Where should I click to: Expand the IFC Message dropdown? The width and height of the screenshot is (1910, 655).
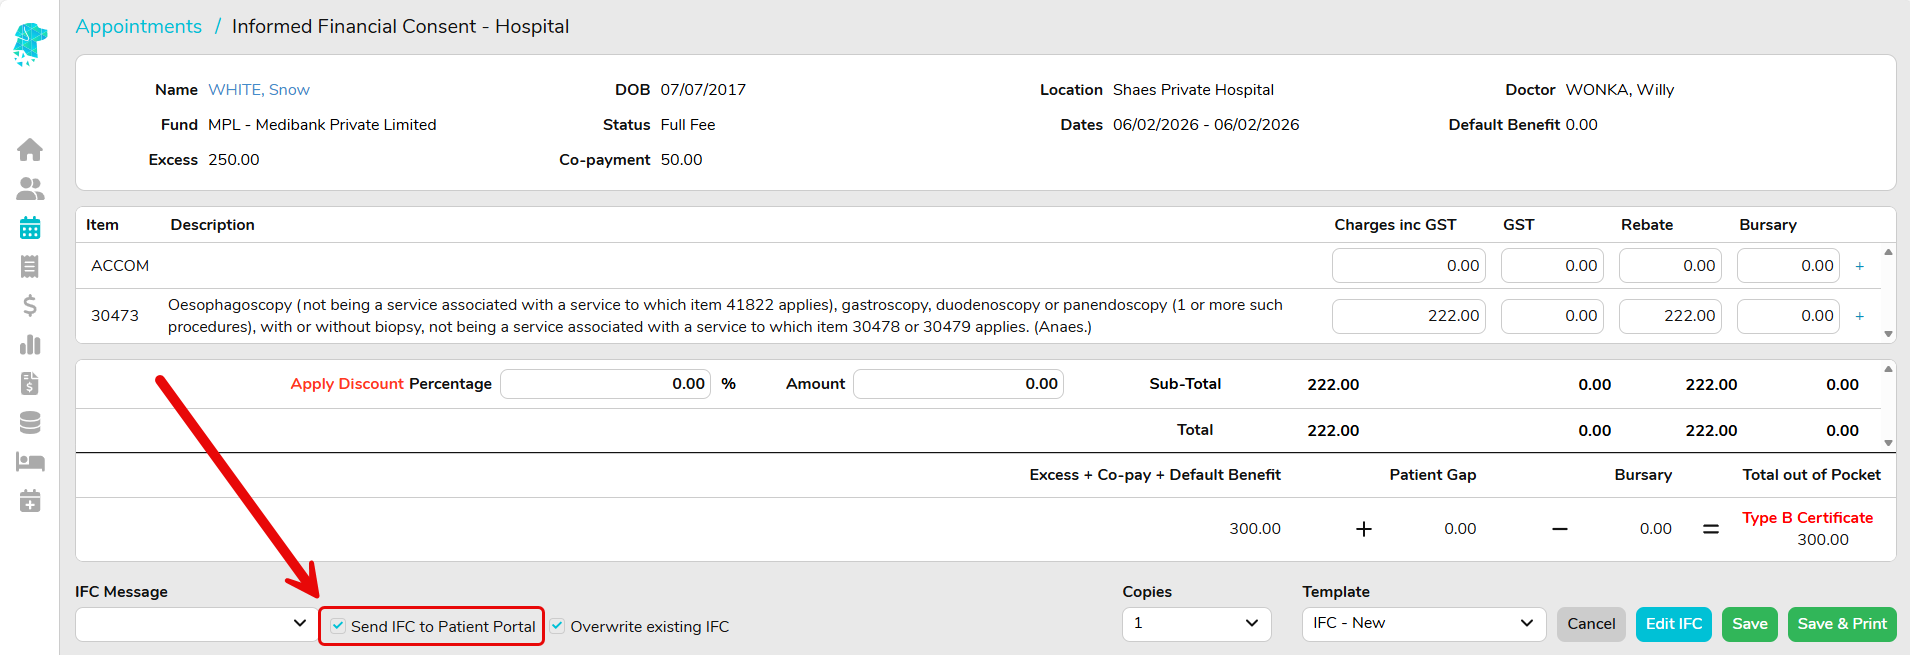[x=193, y=624]
